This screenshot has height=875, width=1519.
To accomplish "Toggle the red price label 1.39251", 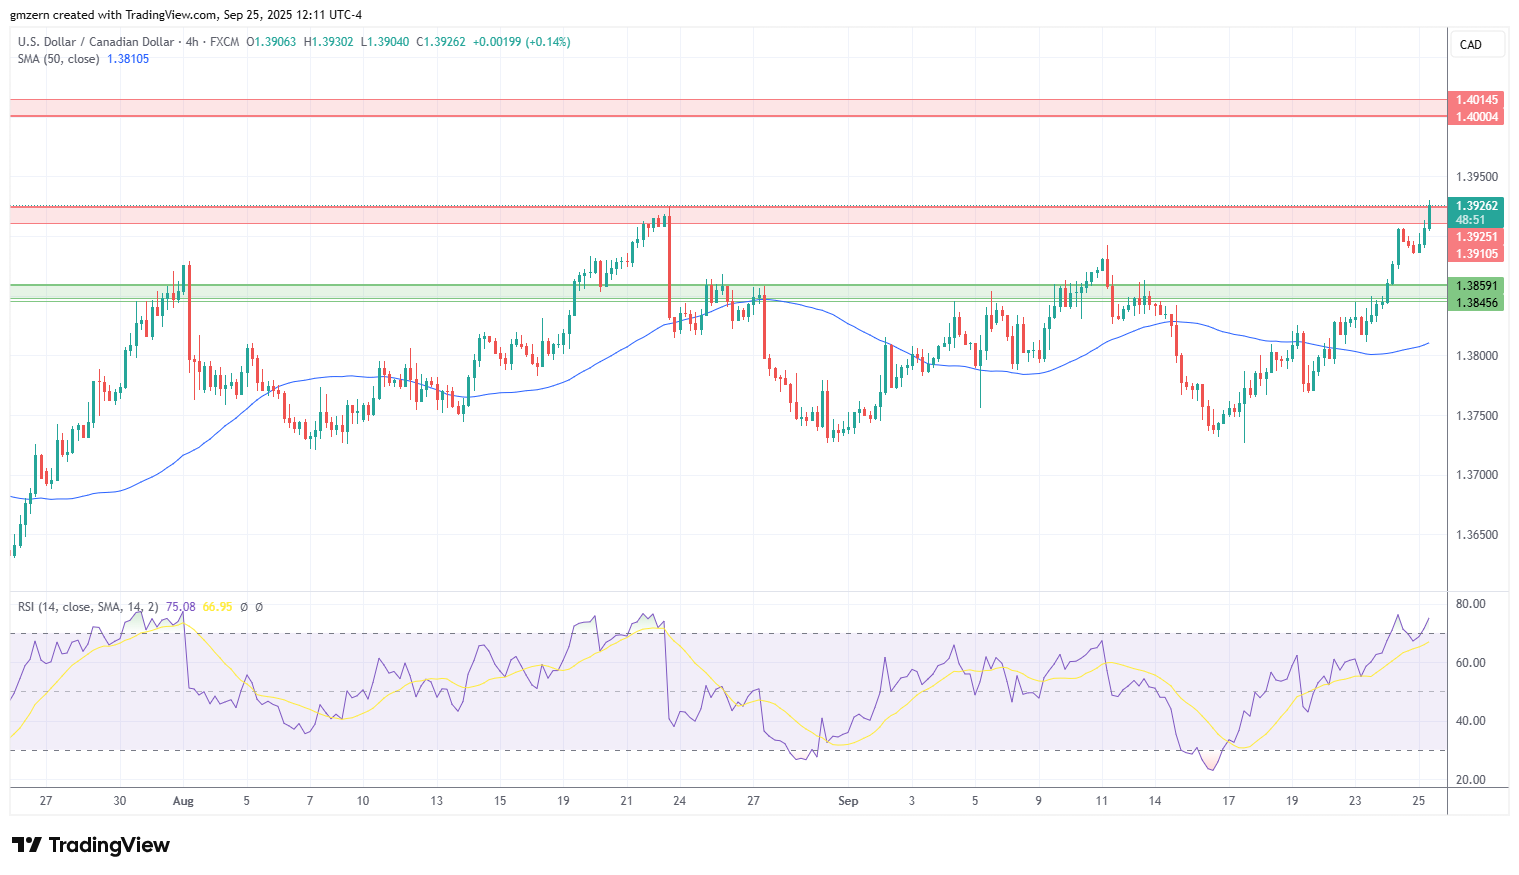I will (1477, 237).
